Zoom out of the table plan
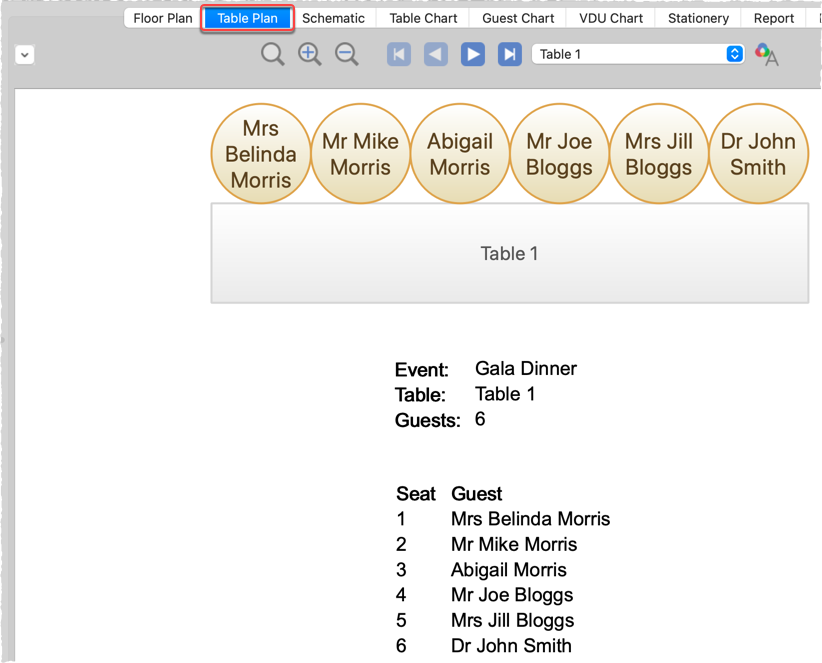The width and height of the screenshot is (822, 663). coord(346,54)
